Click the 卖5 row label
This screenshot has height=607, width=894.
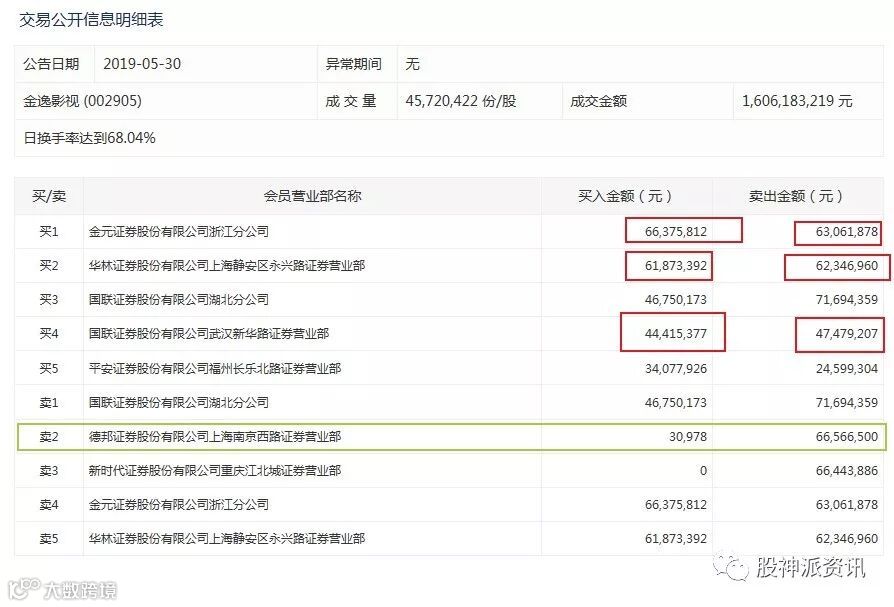pyautogui.click(x=49, y=538)
